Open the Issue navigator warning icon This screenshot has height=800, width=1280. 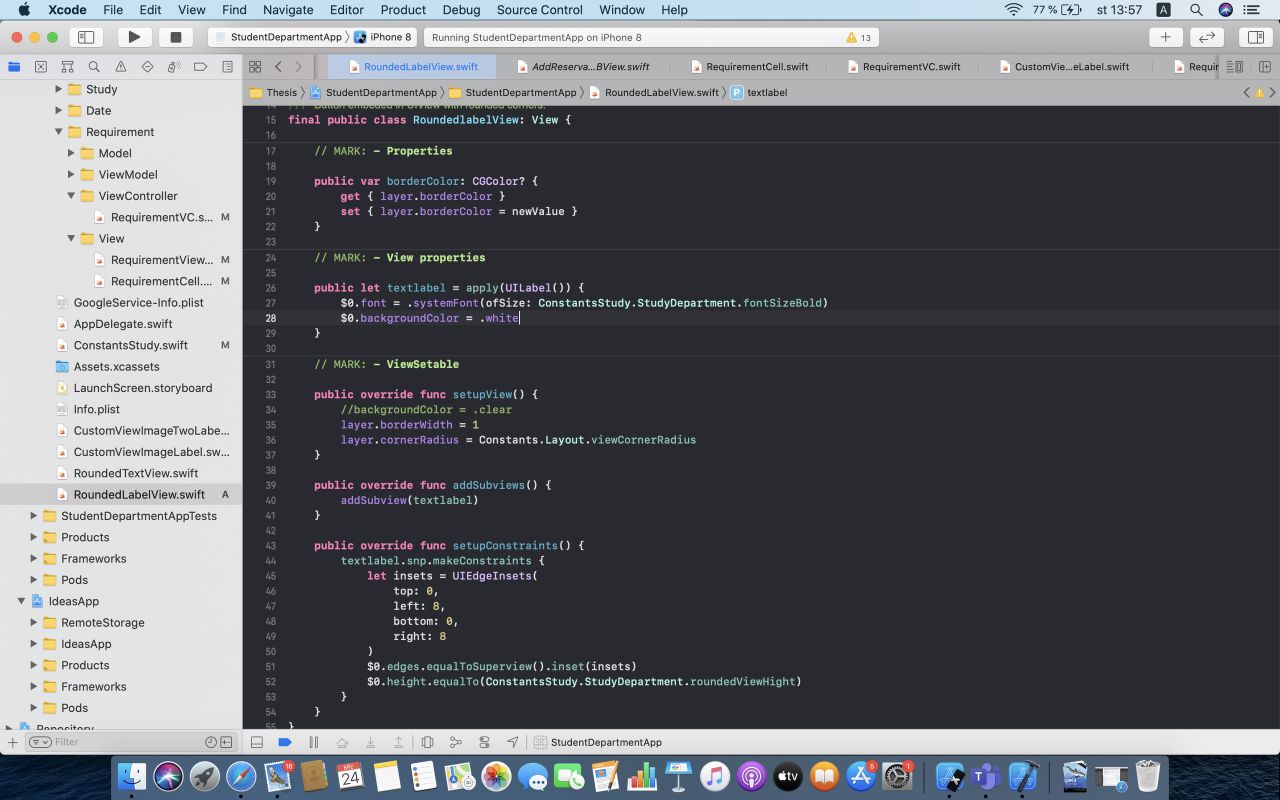coord(121,67)
